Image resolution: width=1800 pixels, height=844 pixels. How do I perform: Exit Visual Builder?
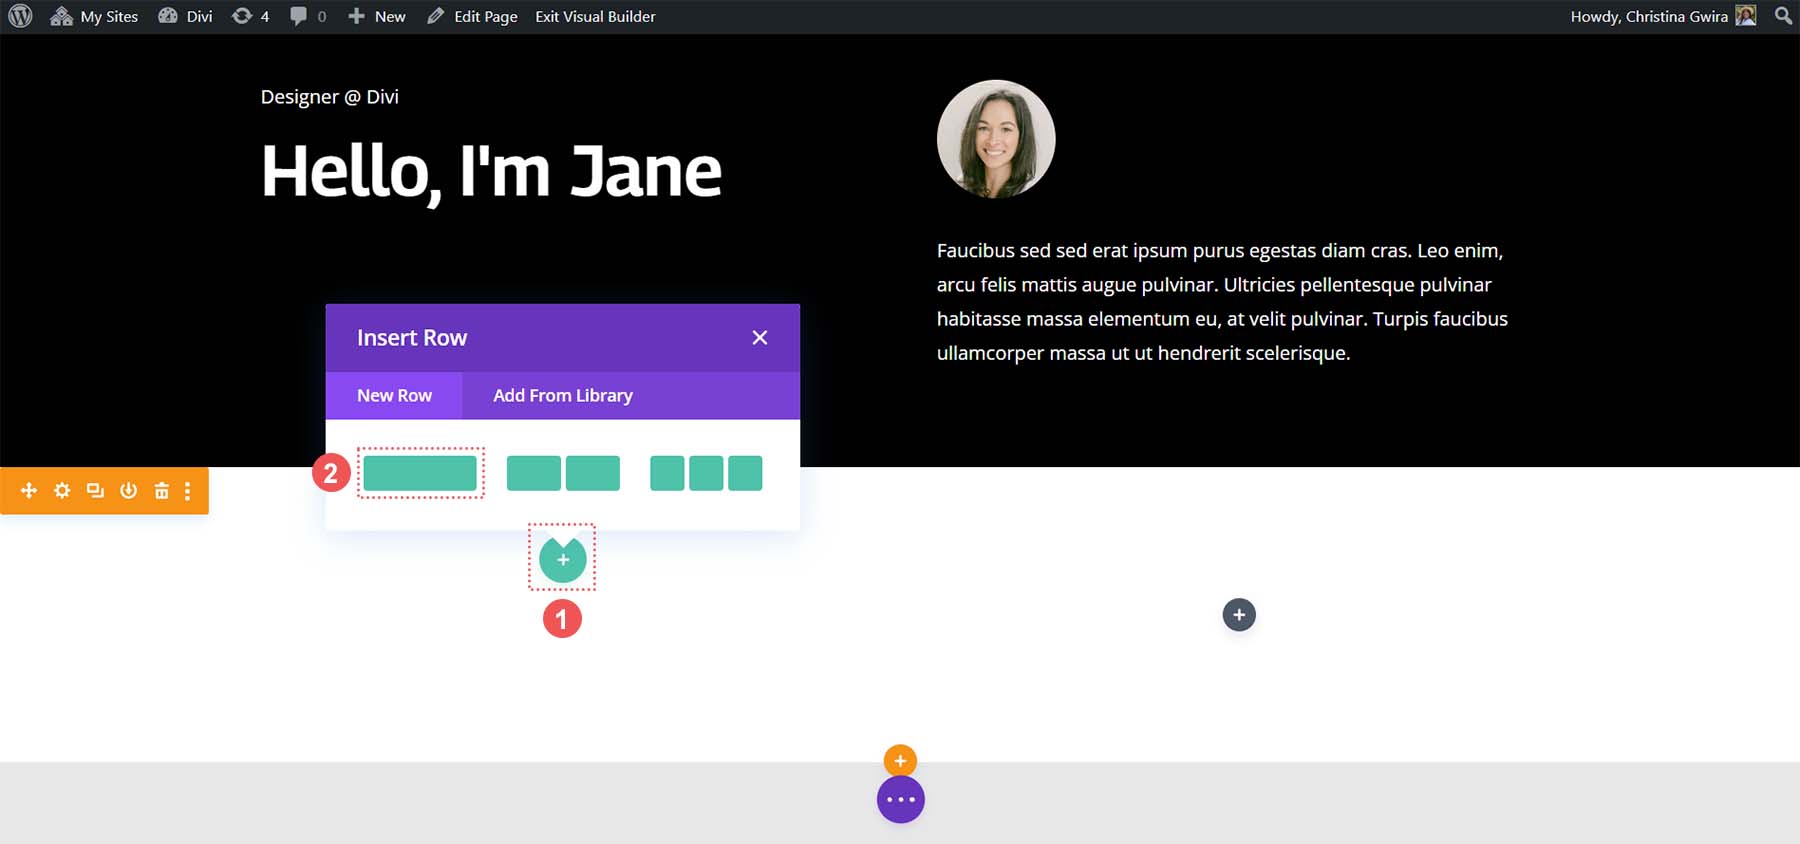(x=595, y=16)
